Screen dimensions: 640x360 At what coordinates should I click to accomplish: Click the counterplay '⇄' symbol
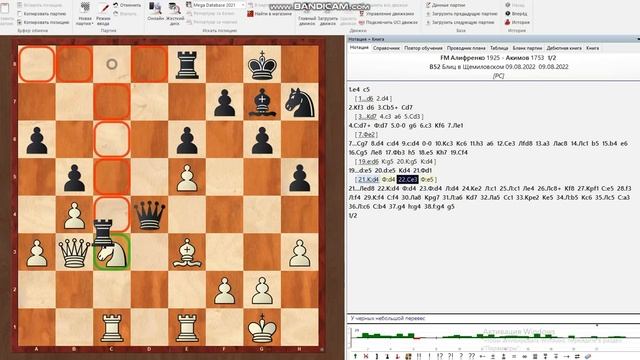pos(577,356)
